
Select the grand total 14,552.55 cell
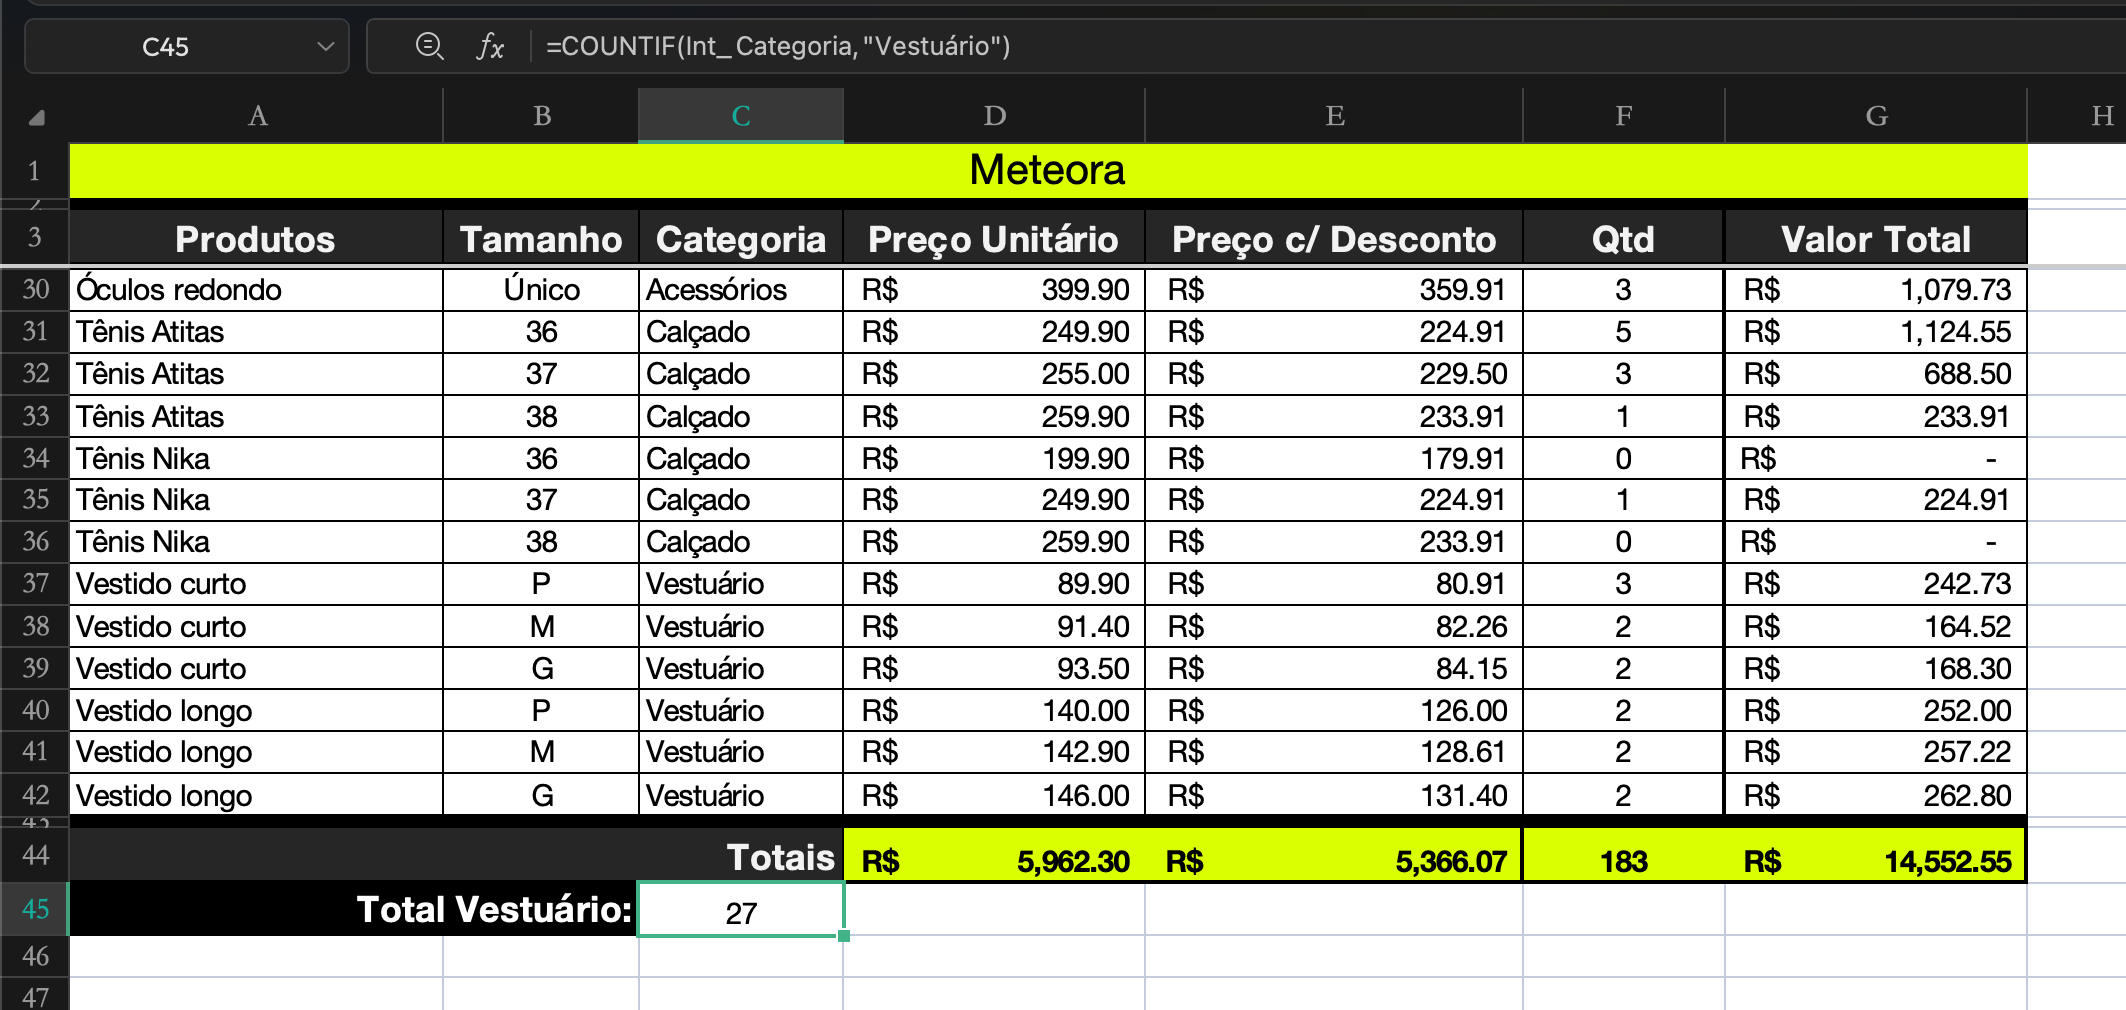click(x=1876, y=856)
